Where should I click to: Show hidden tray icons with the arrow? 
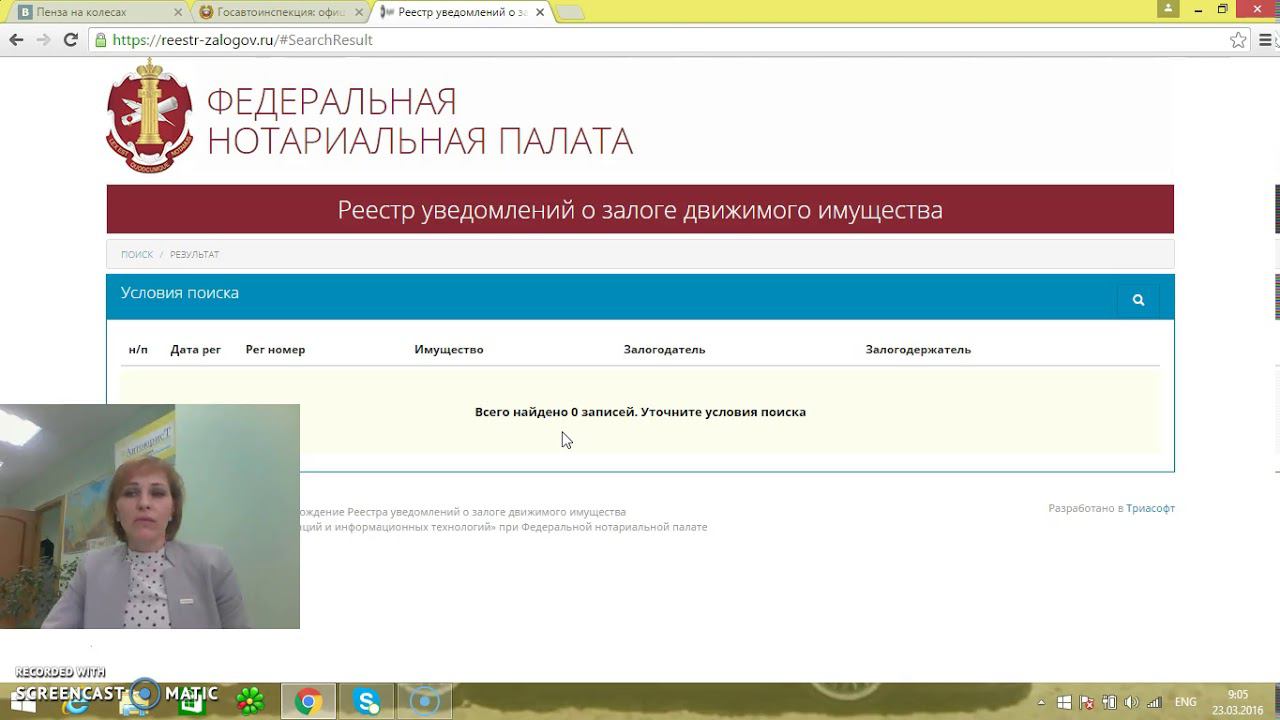(x=1041, y=702)
